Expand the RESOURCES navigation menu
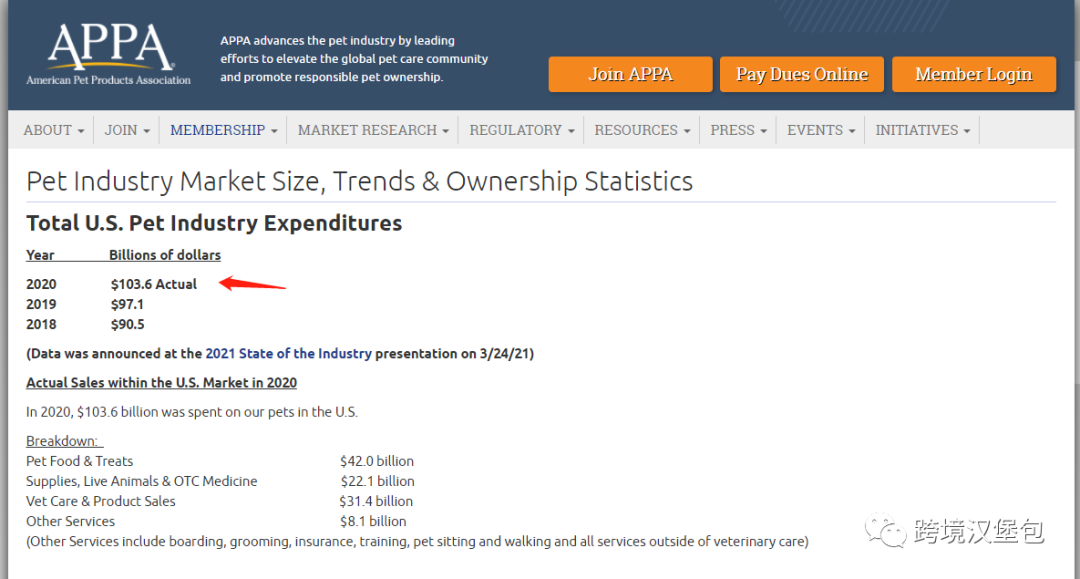This screenshot has width=1080, height=579. pos(642,130)
